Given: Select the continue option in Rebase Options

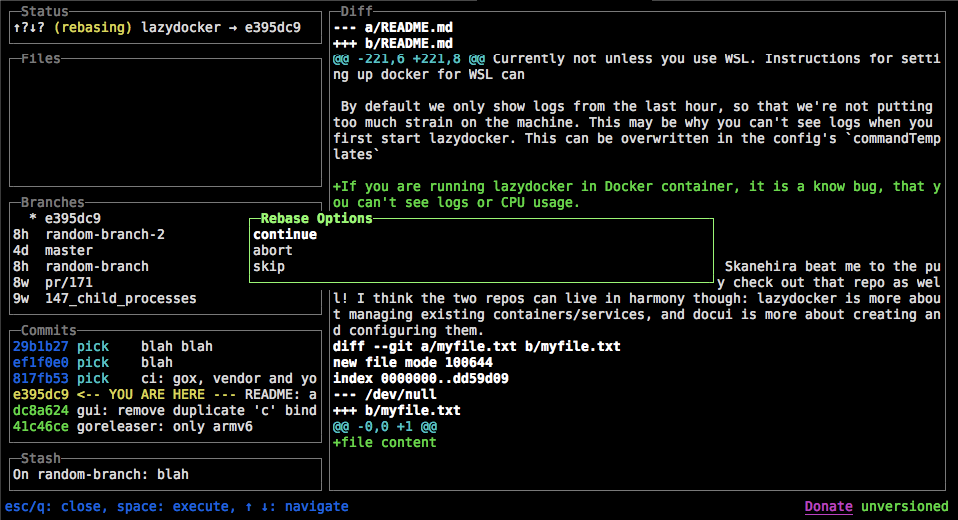Looking at the screenshot, I should click(x=481, y=235).
